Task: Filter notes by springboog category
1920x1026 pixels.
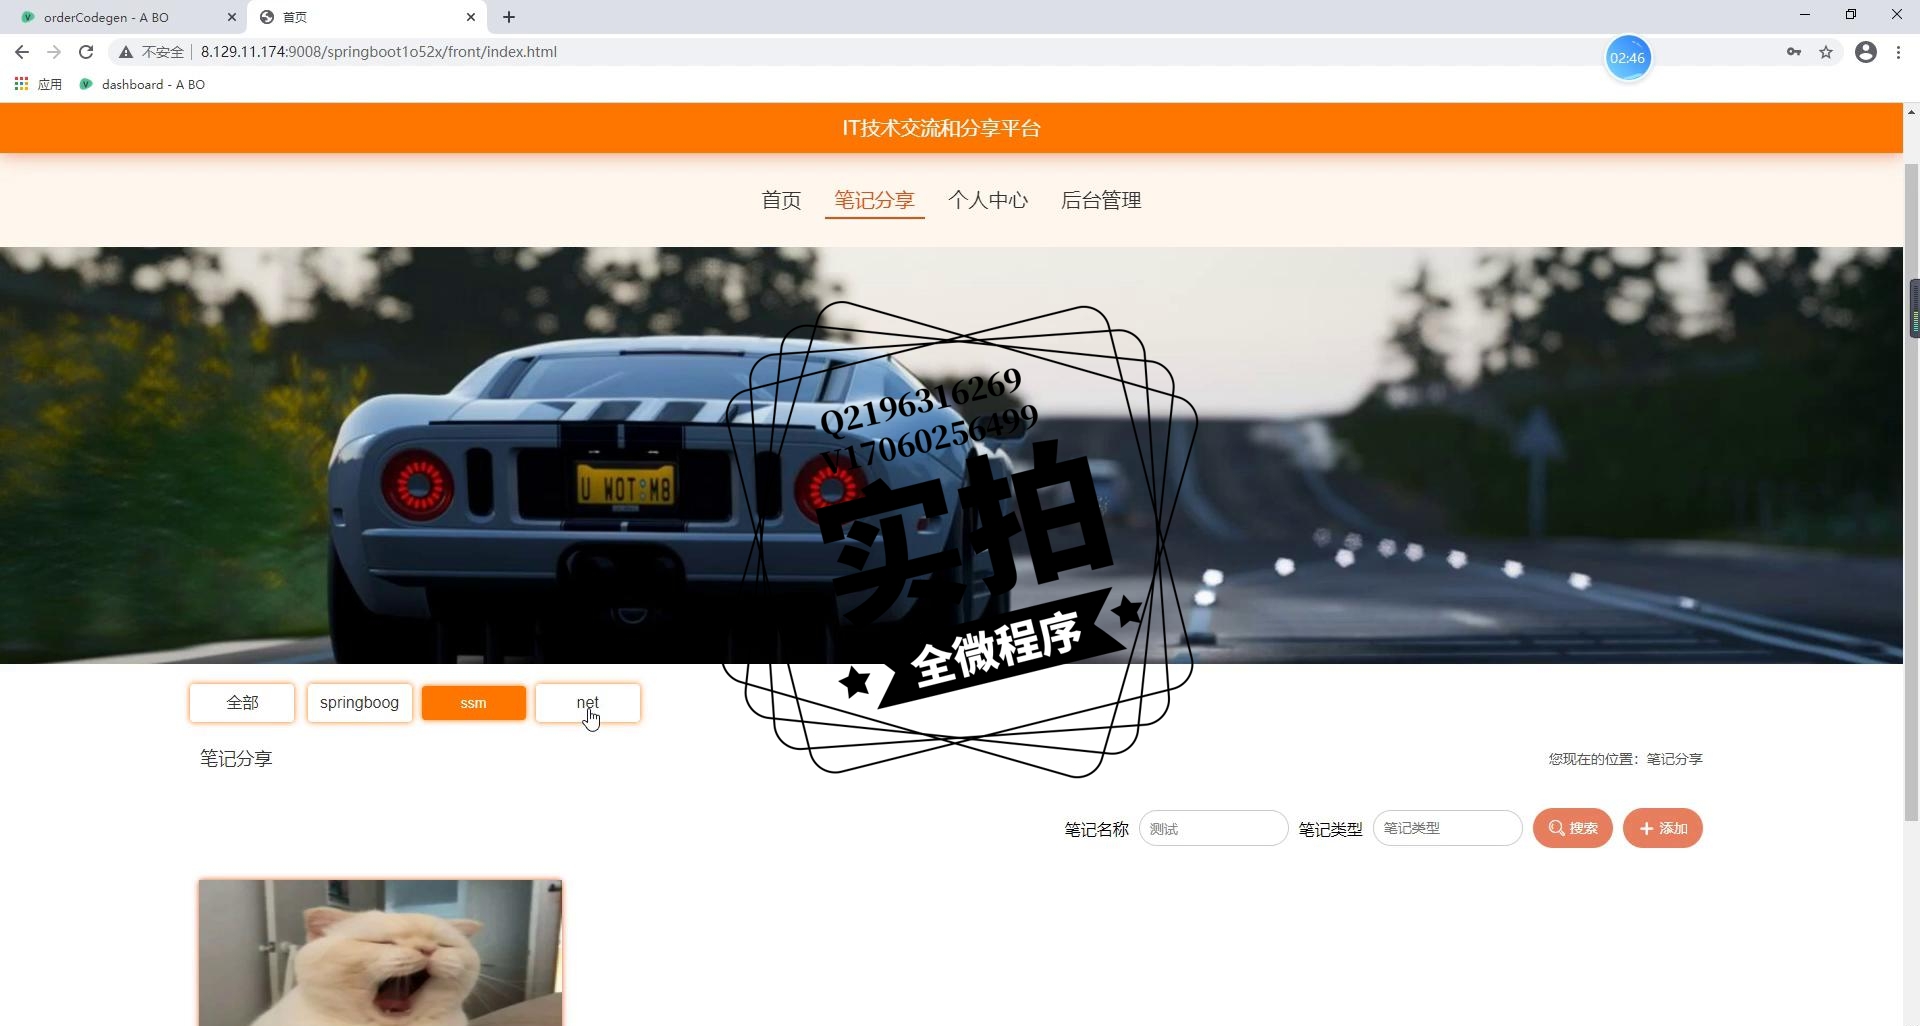Action: pyautogui.click(x=359, y=703)
